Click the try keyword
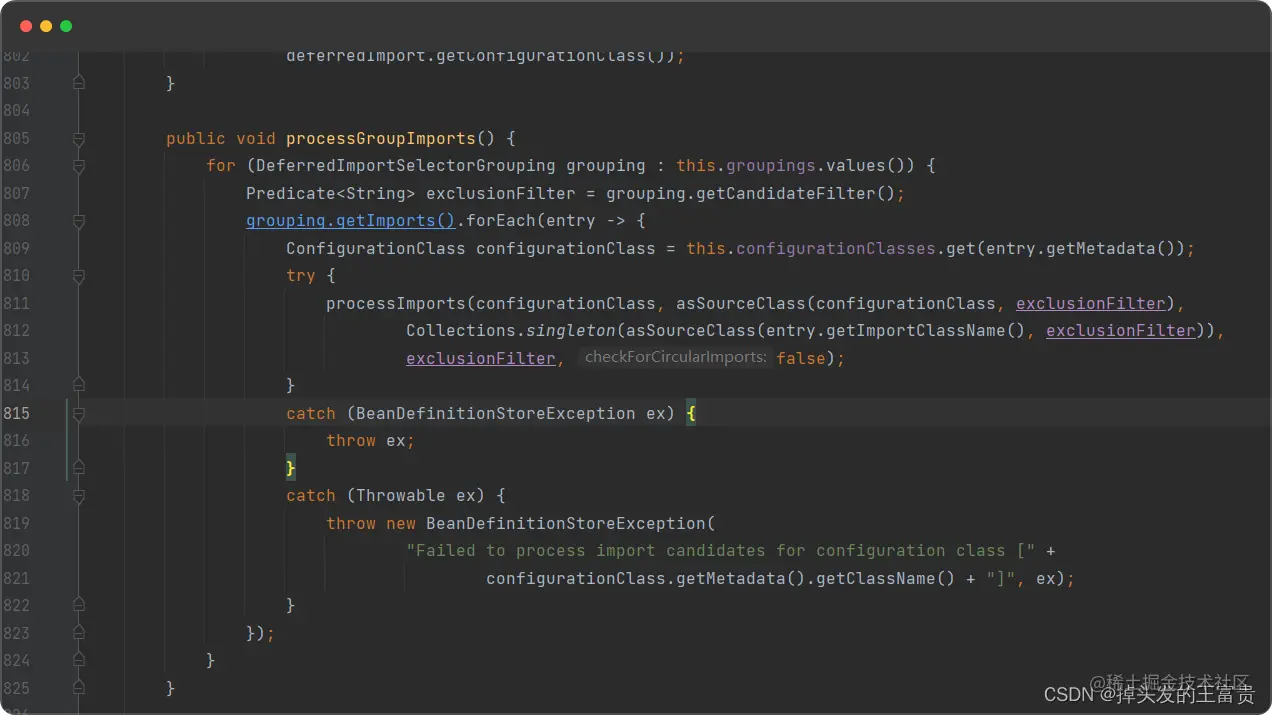Screen dimensions: 1272x715 301,276
